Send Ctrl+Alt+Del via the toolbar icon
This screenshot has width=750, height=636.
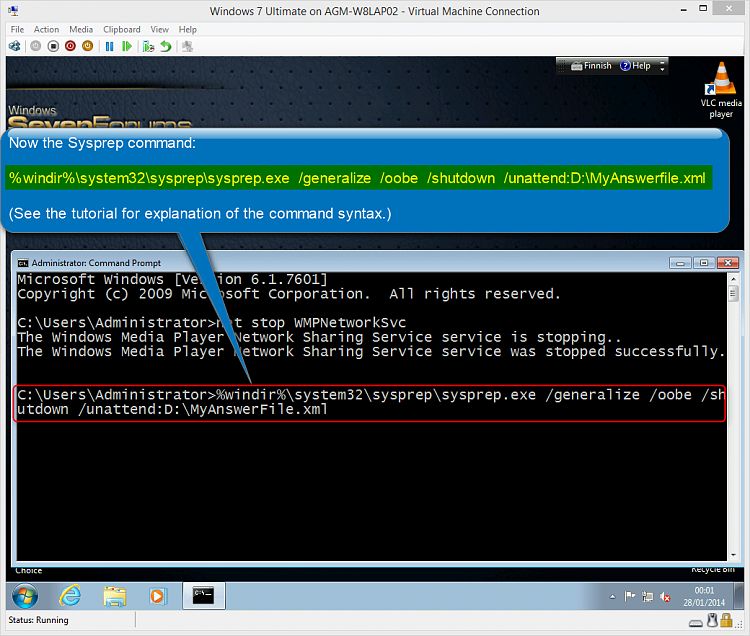click(x=14, y=46)
